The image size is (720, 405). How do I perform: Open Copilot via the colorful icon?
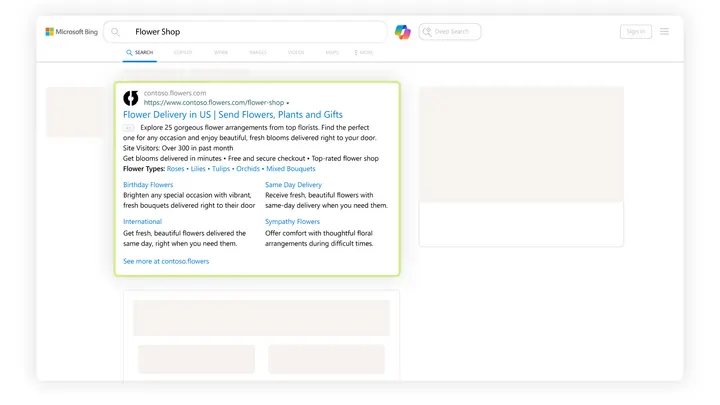[403, 32]
